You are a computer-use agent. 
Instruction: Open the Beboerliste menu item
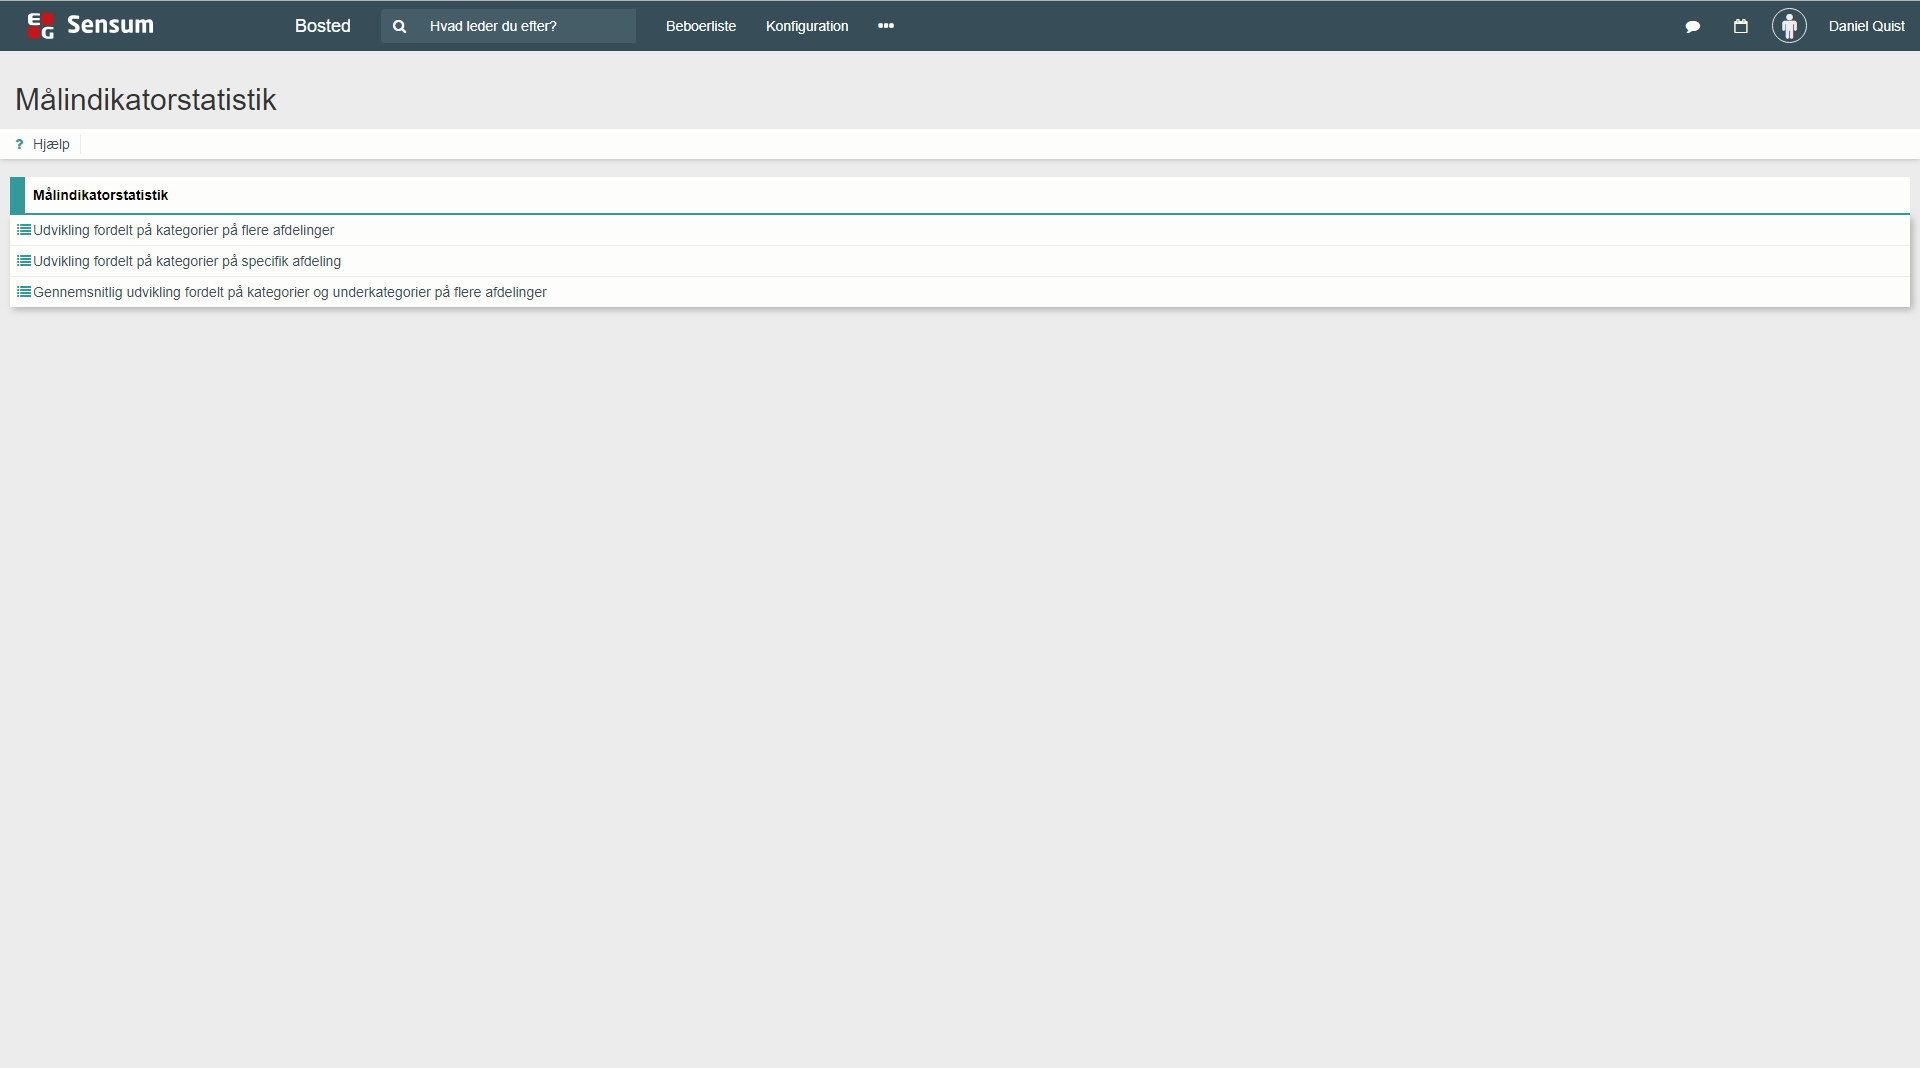(x=701, y=26)
